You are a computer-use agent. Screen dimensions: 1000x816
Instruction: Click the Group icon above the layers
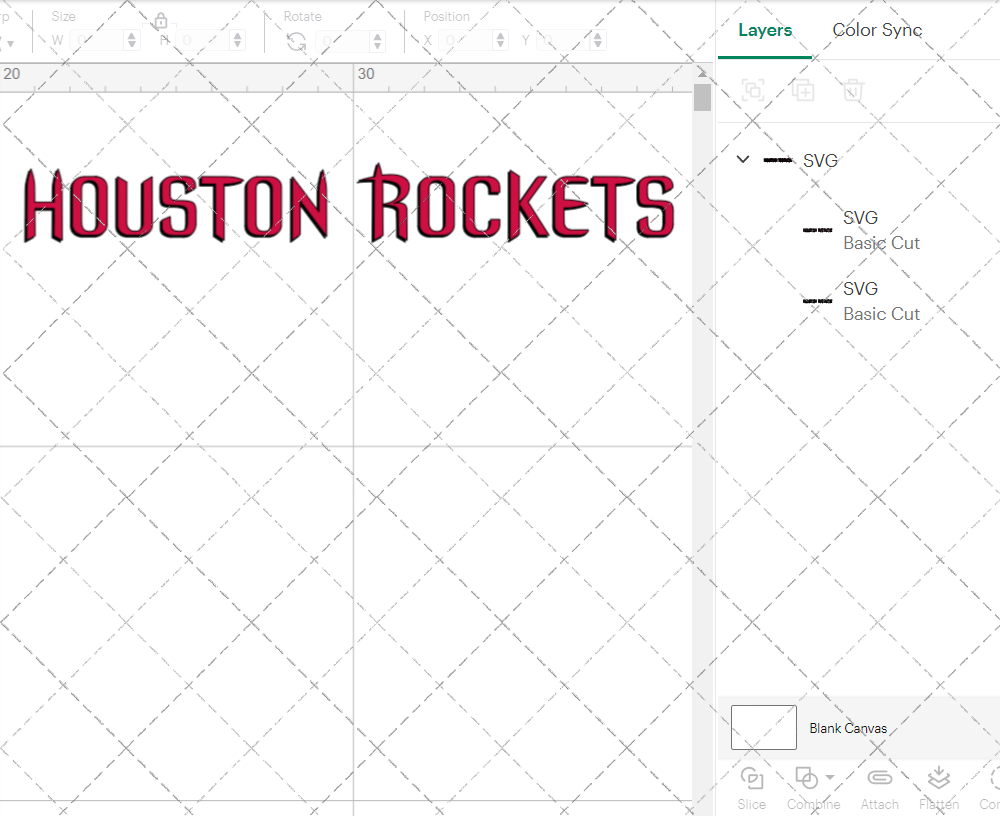pos(752,90)
